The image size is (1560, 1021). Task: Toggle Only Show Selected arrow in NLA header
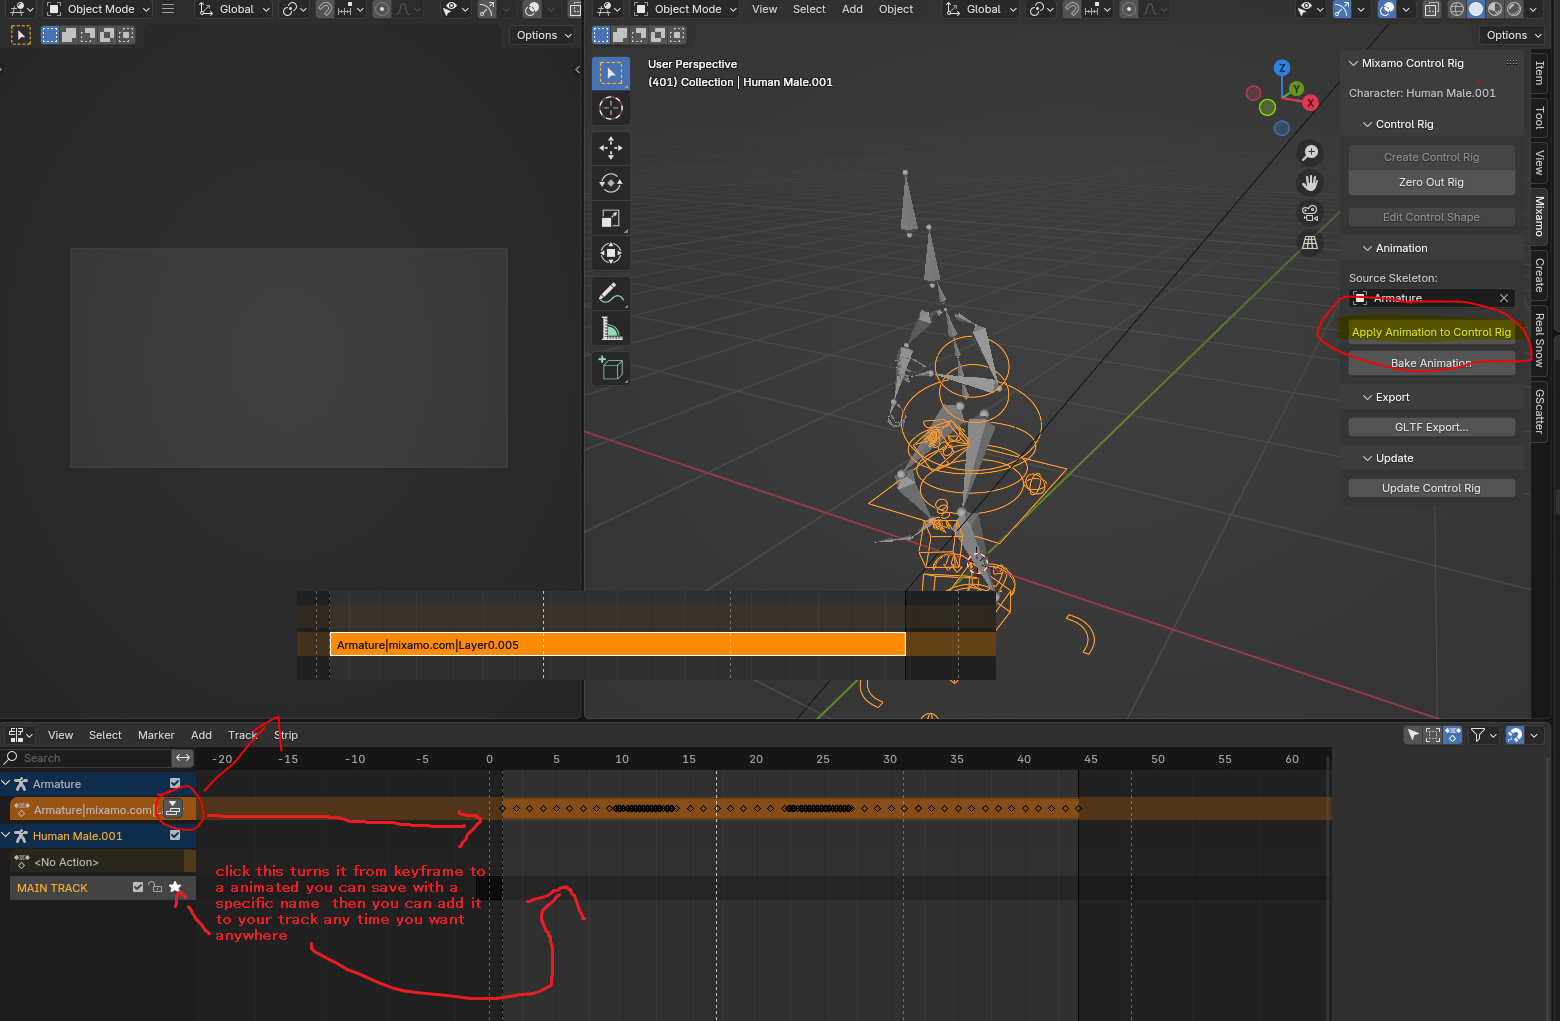(1413, 735)
